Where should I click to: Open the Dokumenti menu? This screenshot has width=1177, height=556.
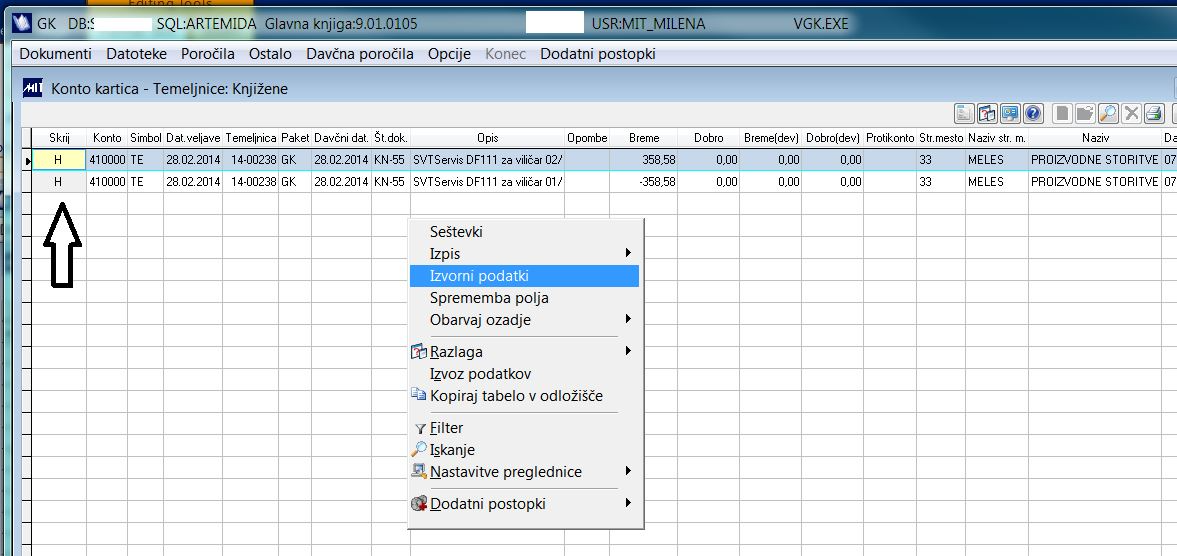[x=56, y=54]
